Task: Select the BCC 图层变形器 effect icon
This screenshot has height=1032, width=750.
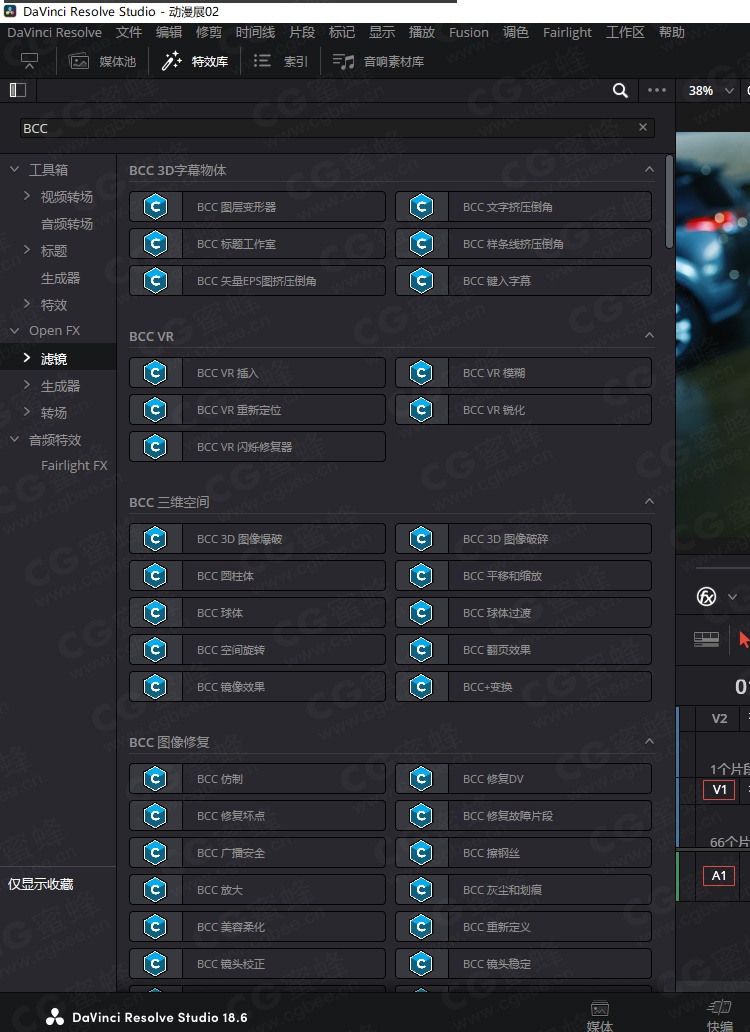Action: pos(155,207)
